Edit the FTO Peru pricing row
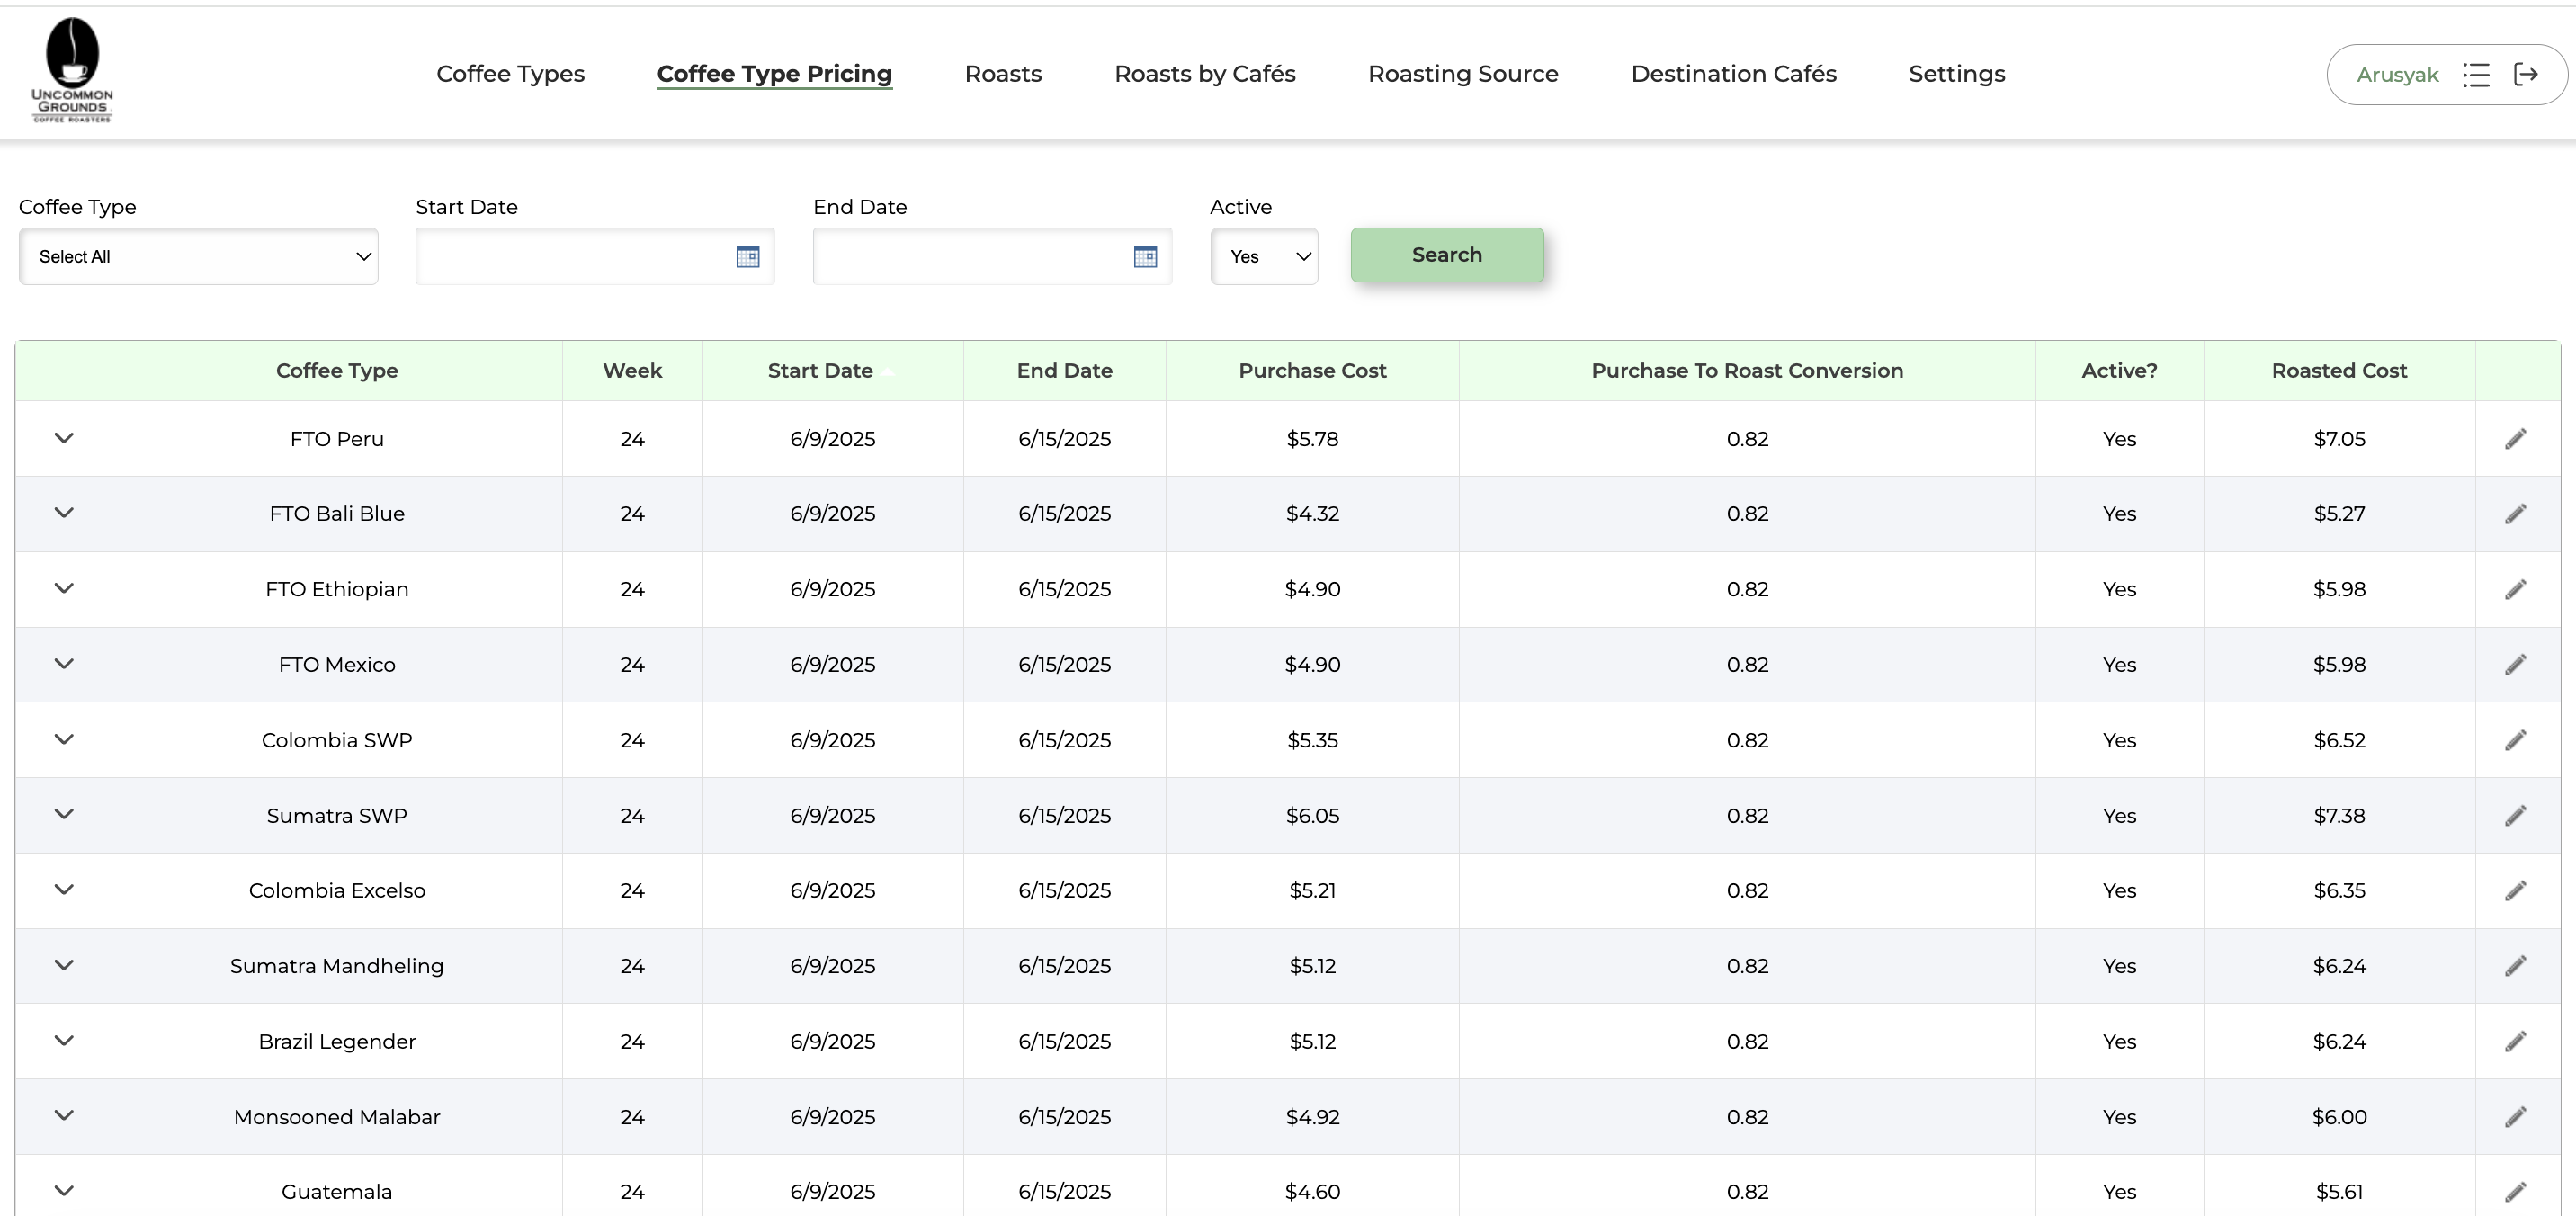The width and height of the screenshot is (2576, 1216). coord(2516,438)
